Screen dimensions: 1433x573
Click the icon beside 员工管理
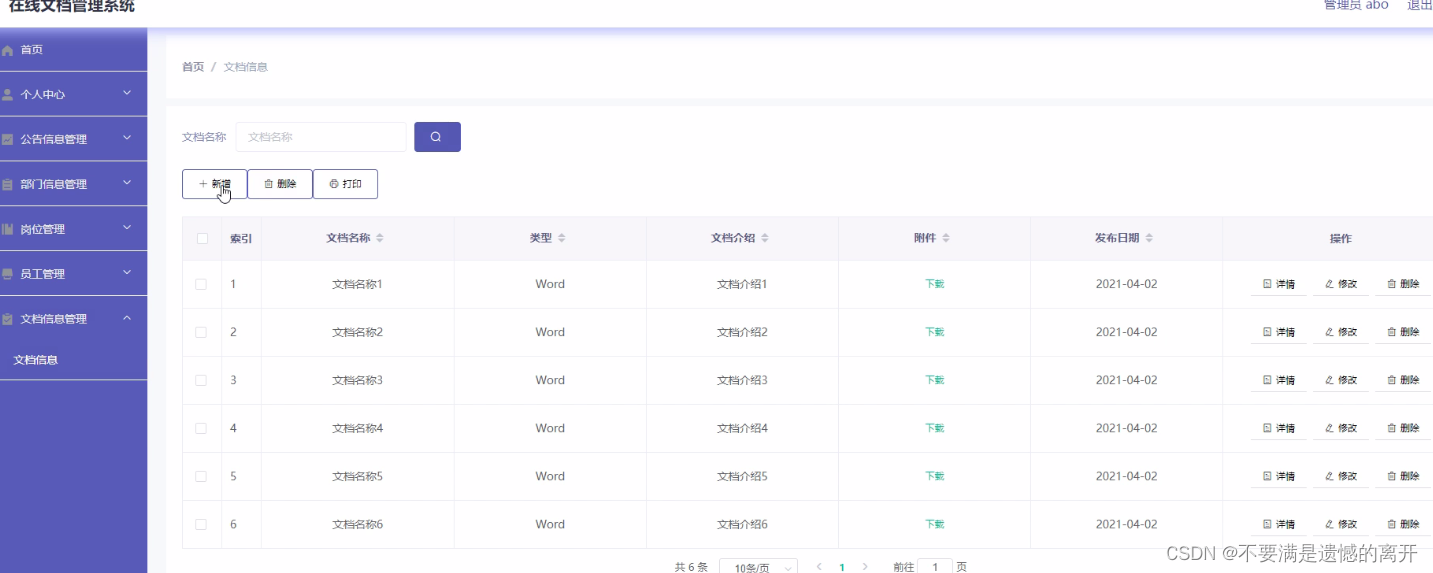tap(8, 274)
